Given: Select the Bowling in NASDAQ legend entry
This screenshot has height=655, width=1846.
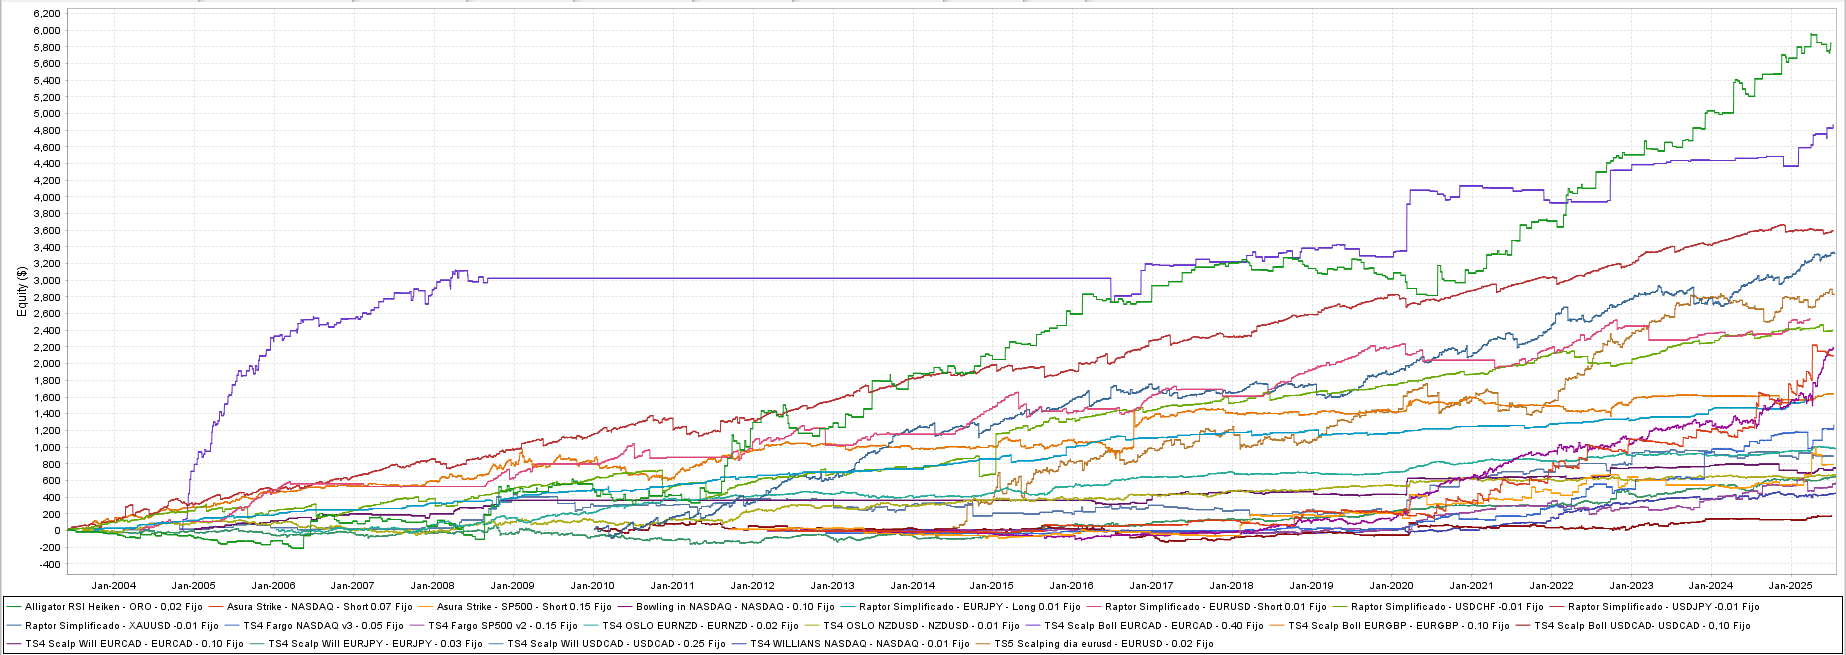Looking at the screenshot, I should click(734, 606).
